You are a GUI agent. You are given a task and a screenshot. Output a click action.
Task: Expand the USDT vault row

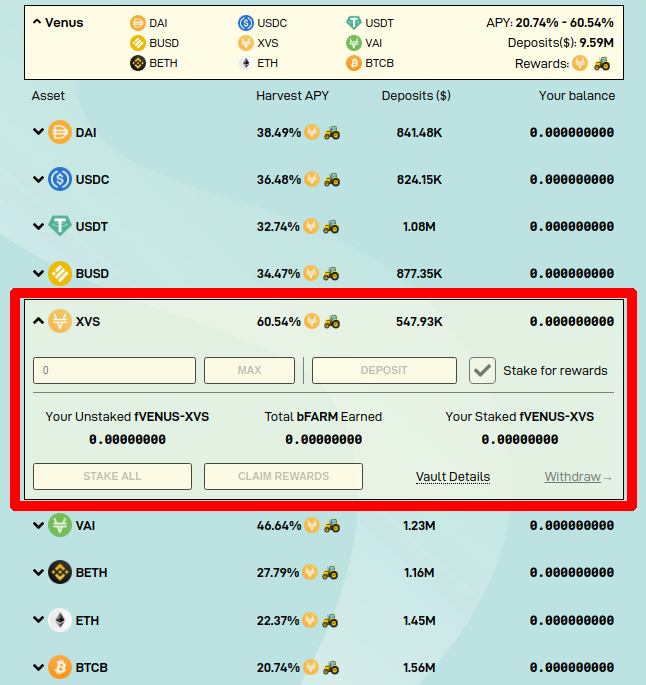[x=38, y=226]
